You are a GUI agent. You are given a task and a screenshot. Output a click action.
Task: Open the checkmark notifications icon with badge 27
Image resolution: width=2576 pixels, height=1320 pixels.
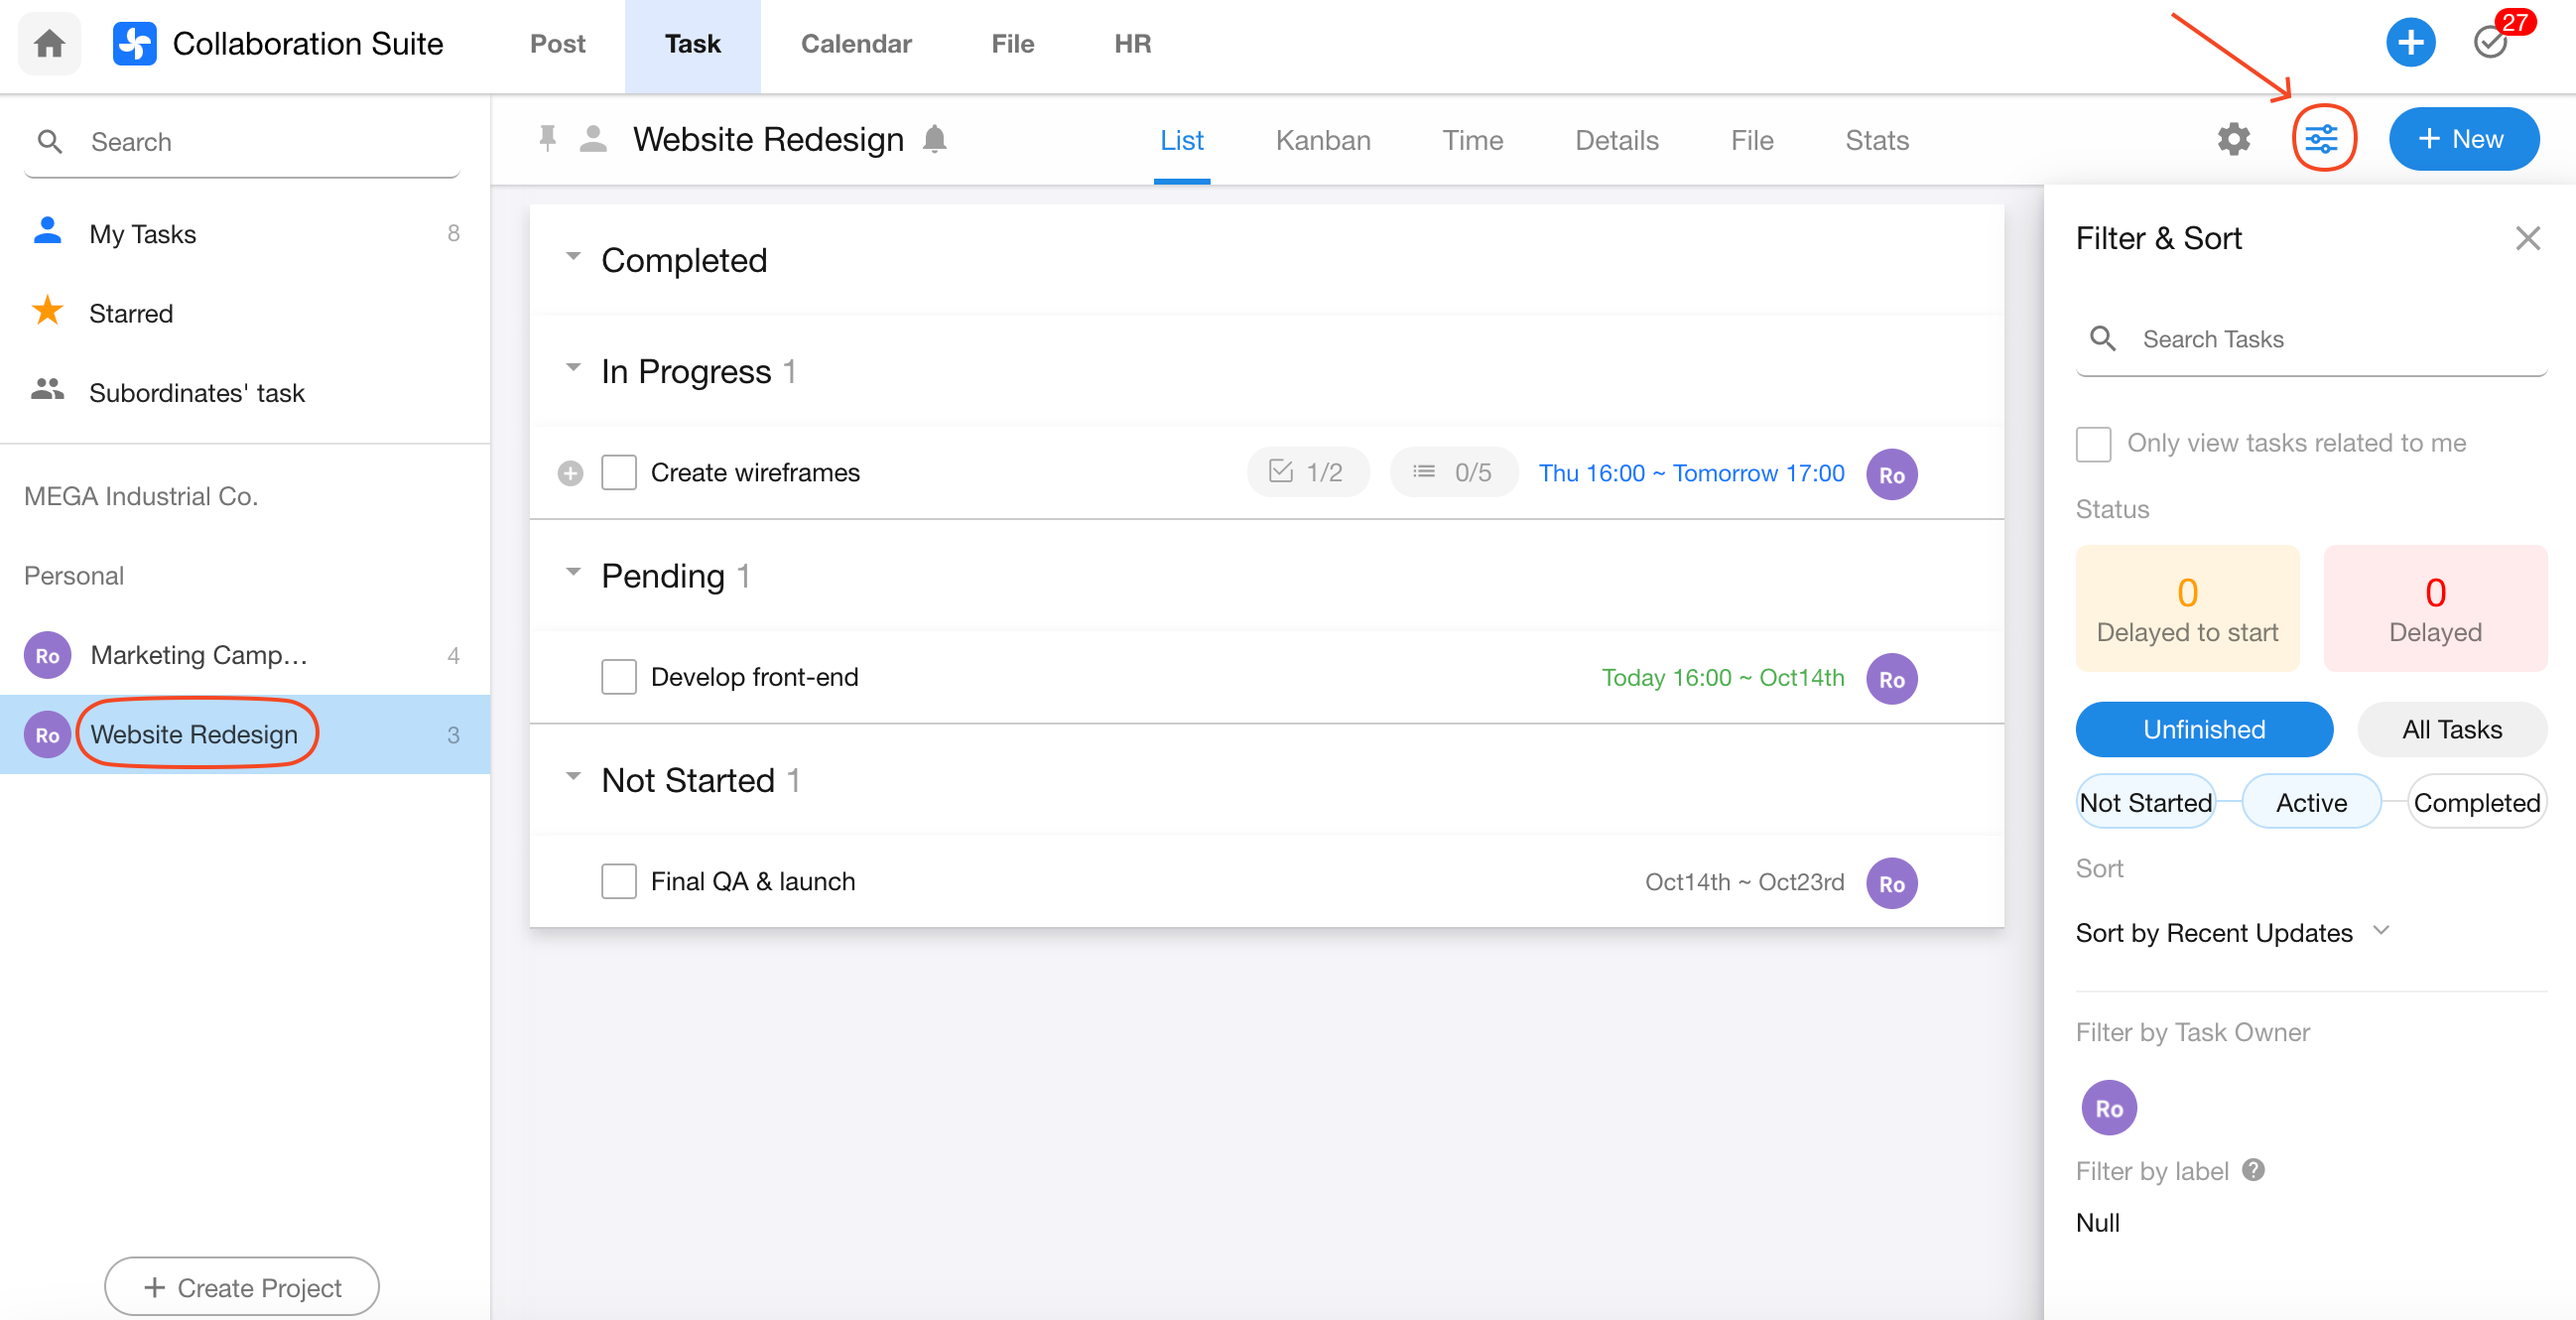click(x=2490, y=43)
